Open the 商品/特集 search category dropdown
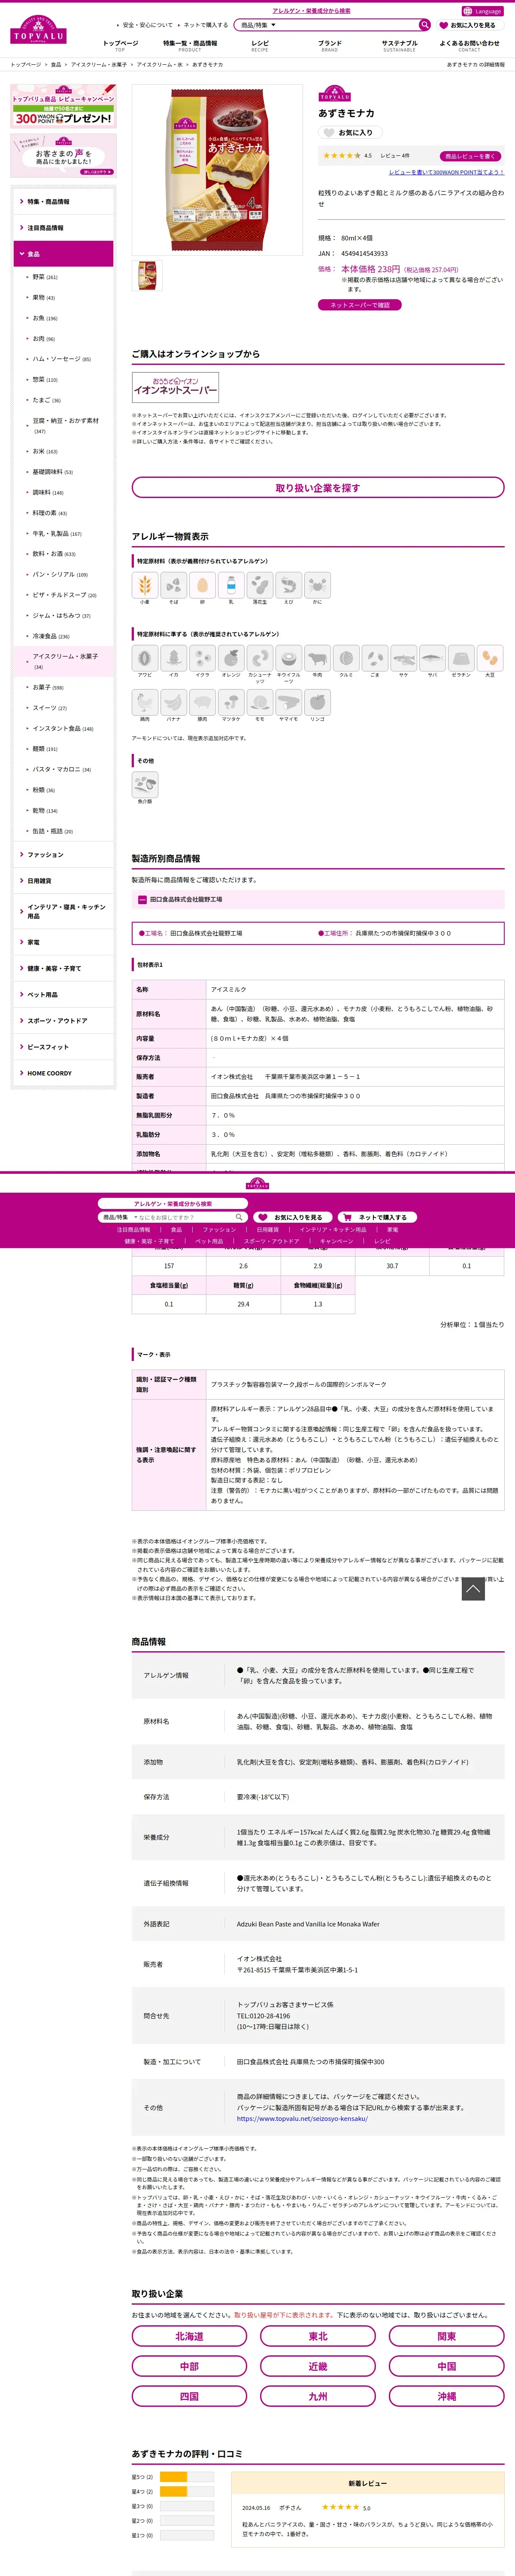This screenshot has height=2576, width=515. (x=258, y=25)
